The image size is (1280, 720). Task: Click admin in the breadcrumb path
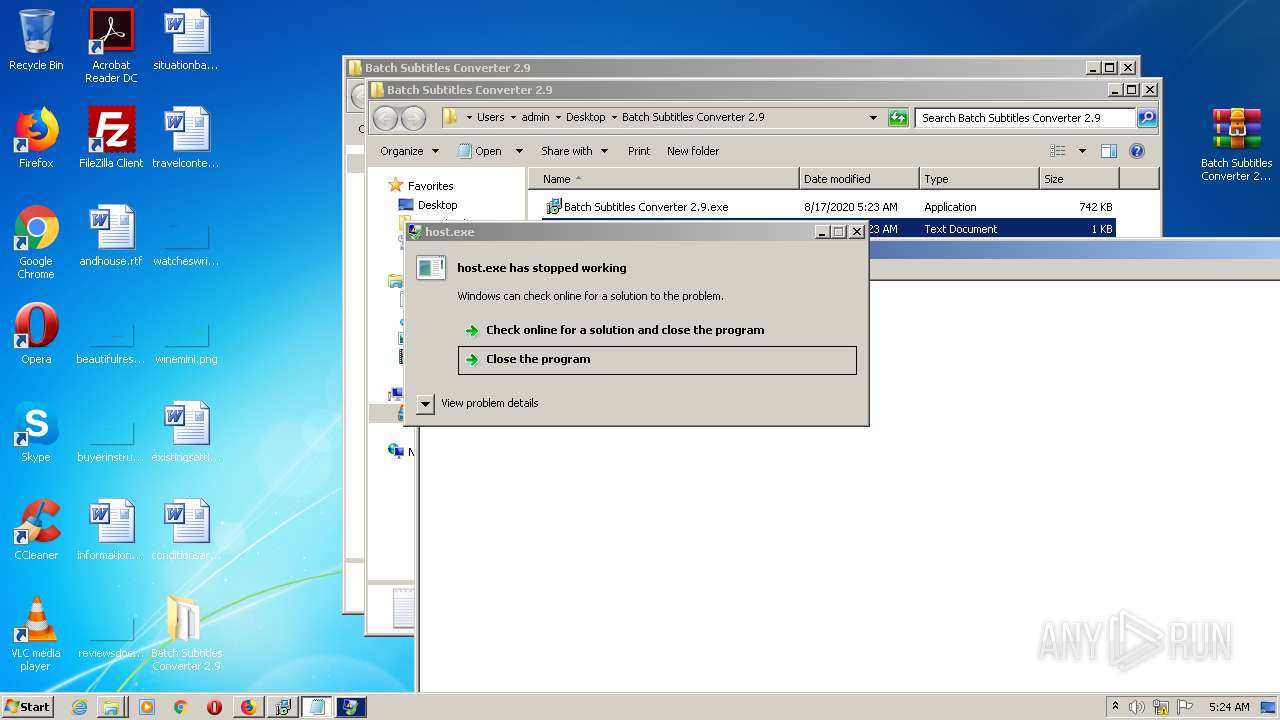pyautogui.click(x=535, y=117)
